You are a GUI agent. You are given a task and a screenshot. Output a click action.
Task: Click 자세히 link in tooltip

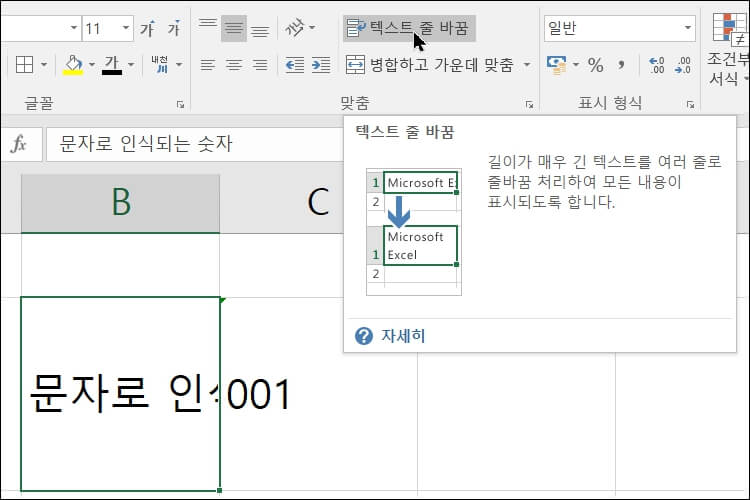tap(403, 335)
